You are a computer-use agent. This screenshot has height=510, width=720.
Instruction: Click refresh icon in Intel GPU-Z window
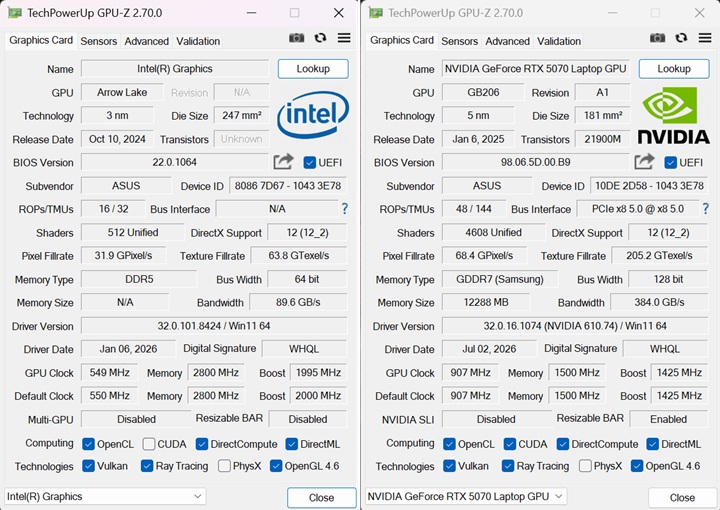coord(320,38)
